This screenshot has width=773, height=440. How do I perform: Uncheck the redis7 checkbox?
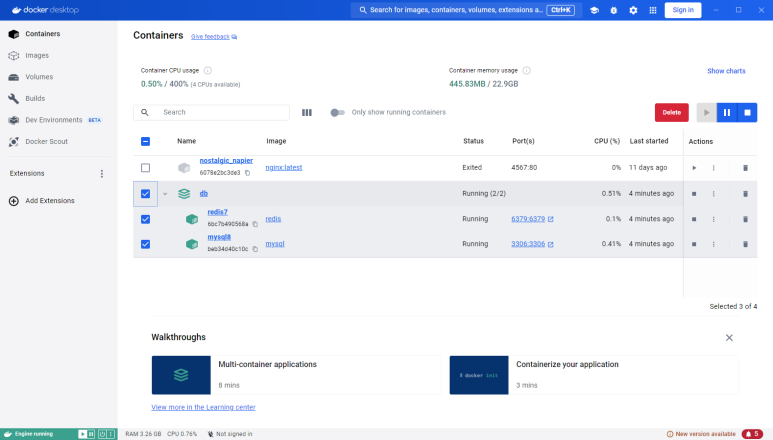coord(145,219)
